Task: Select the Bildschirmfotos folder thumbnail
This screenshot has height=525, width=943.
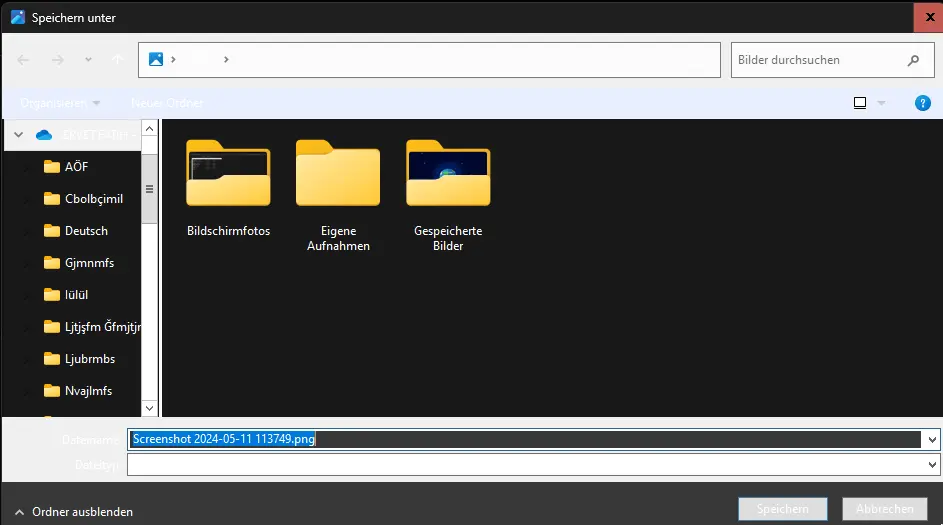Action: click(x=229, y=173)
